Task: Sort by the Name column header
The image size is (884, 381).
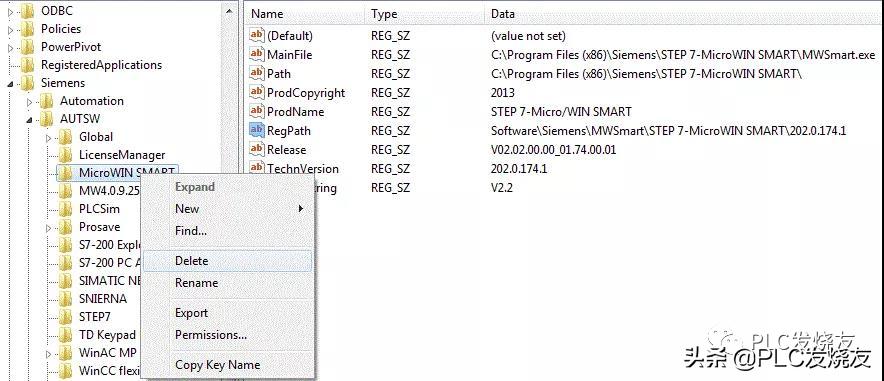Action: 305,14
